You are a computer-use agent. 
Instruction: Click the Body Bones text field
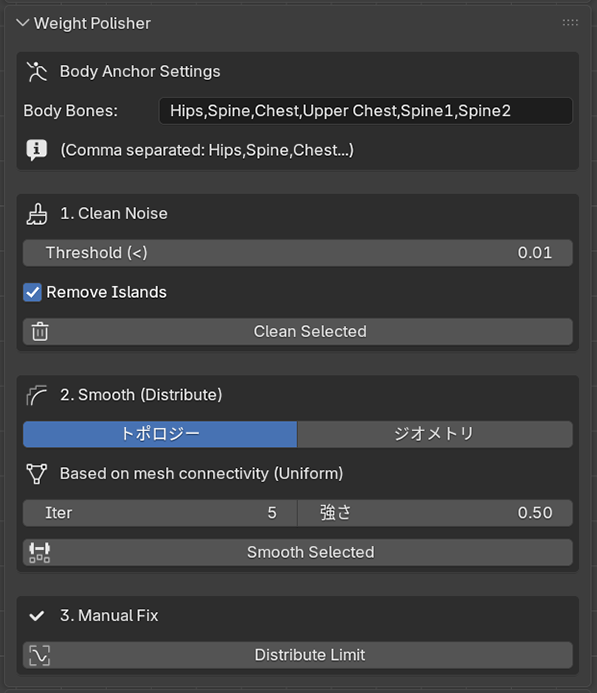[x=366, y=111]
